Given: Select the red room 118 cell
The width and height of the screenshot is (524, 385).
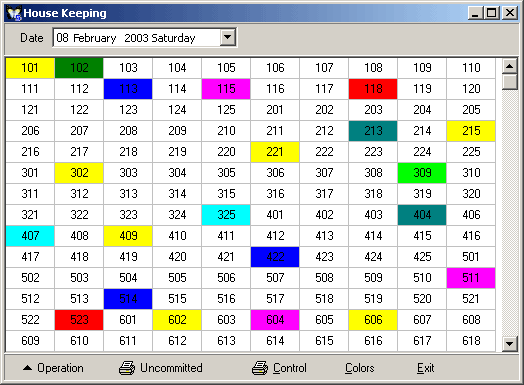Looking at the screenshot, I should 373,89.
